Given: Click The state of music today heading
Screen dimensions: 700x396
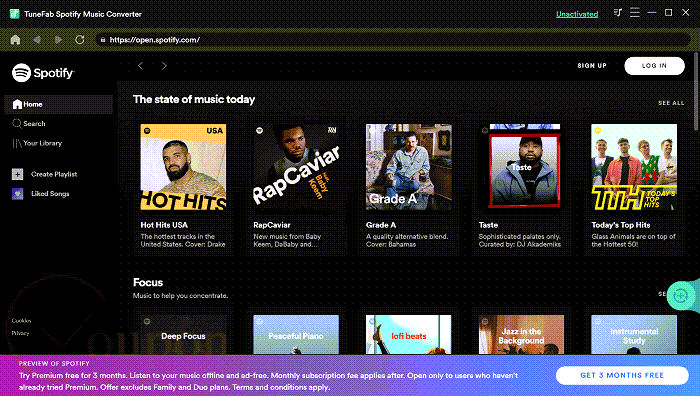Looking at the screenshot, I should pos(194,100).
